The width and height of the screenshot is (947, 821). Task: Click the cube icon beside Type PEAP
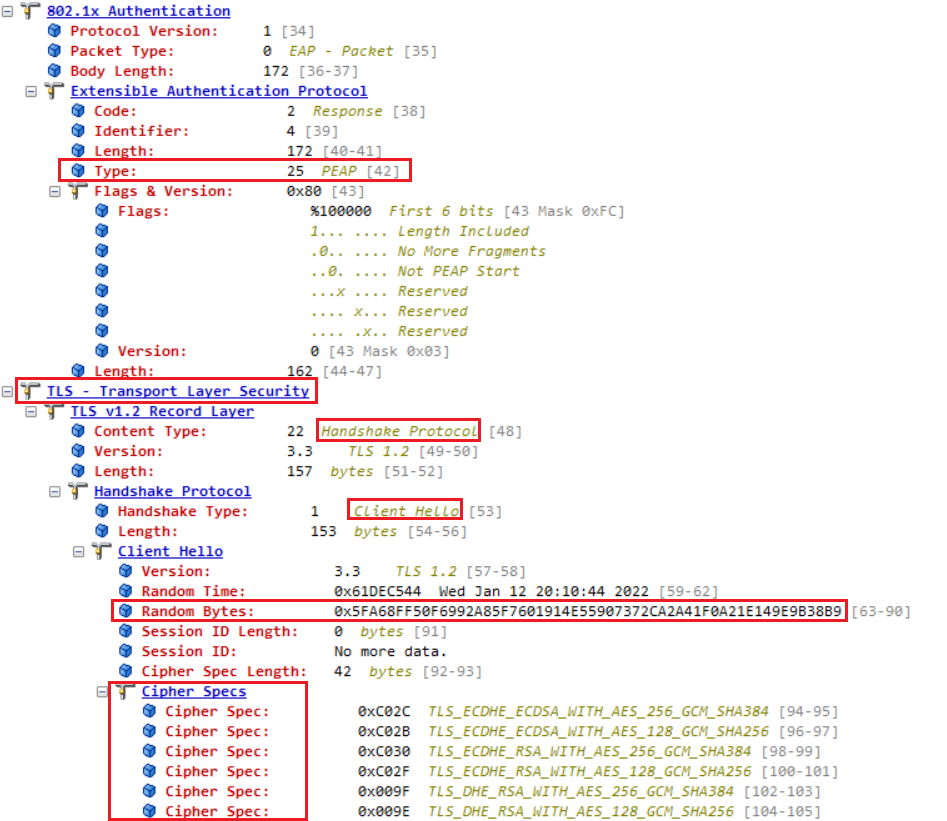click(x=78, y=170)
